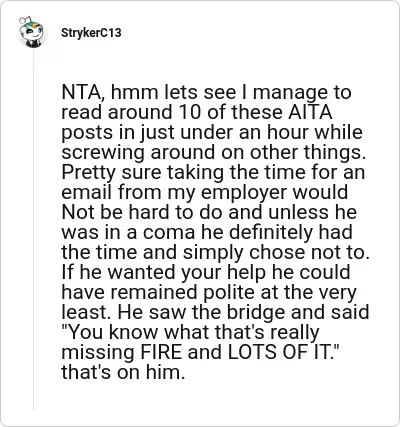Open the StrykerC13 username profile link
400x427 pixels.
coord(91,33)
